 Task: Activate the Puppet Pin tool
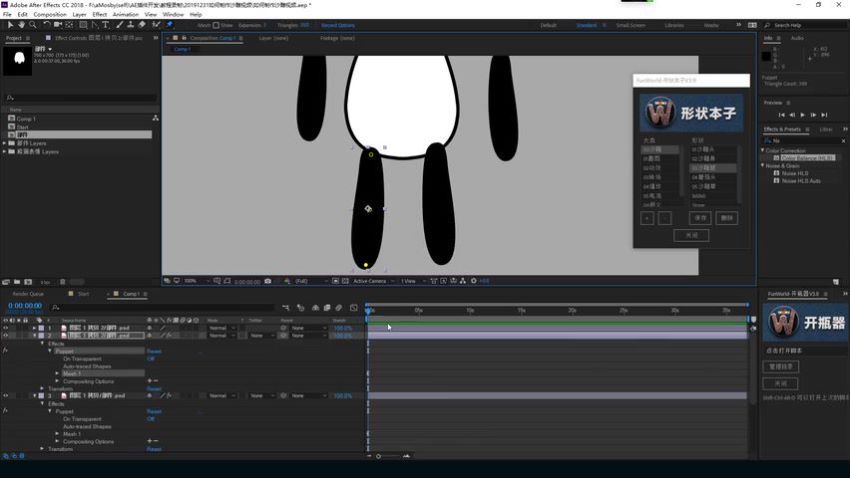coord(169,25)
